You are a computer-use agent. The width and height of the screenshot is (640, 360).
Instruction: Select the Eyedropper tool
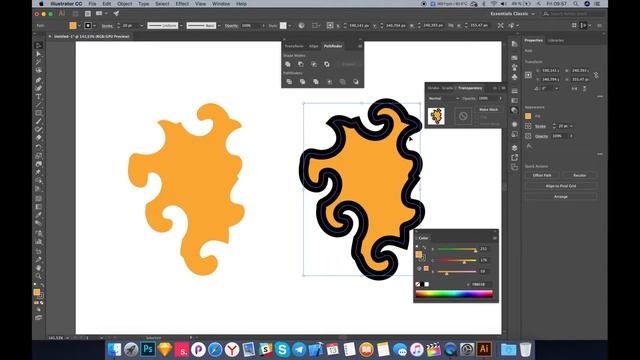38,215
